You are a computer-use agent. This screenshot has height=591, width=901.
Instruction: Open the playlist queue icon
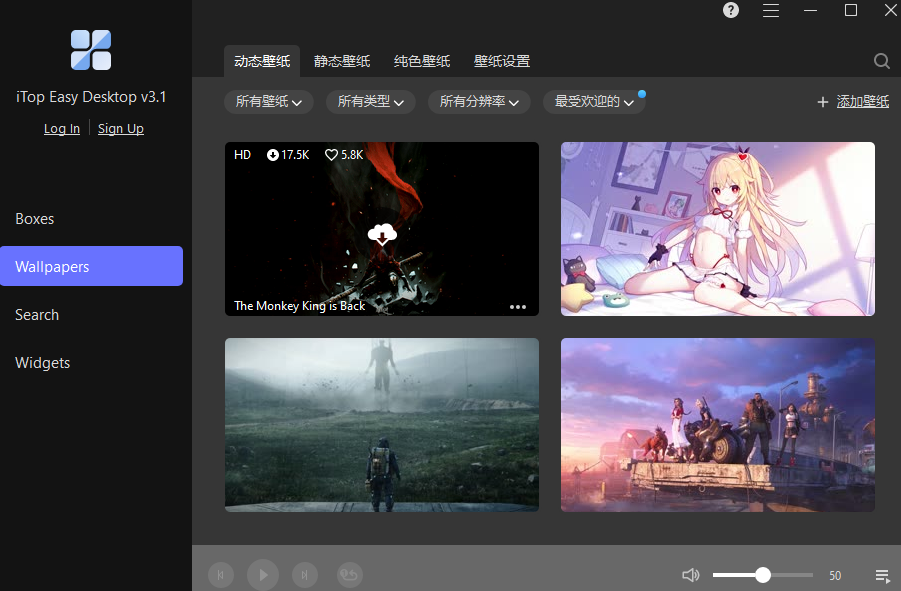[882, 575]
